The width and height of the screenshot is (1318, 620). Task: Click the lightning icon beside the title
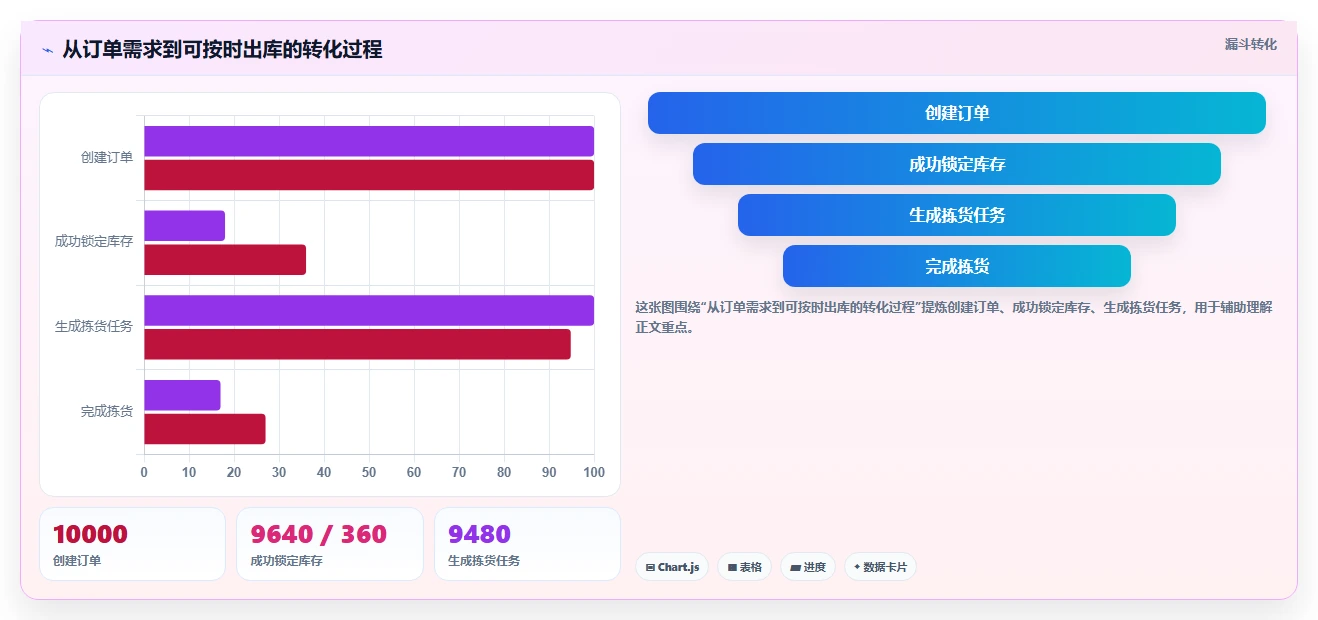click(x=47, y=50)
